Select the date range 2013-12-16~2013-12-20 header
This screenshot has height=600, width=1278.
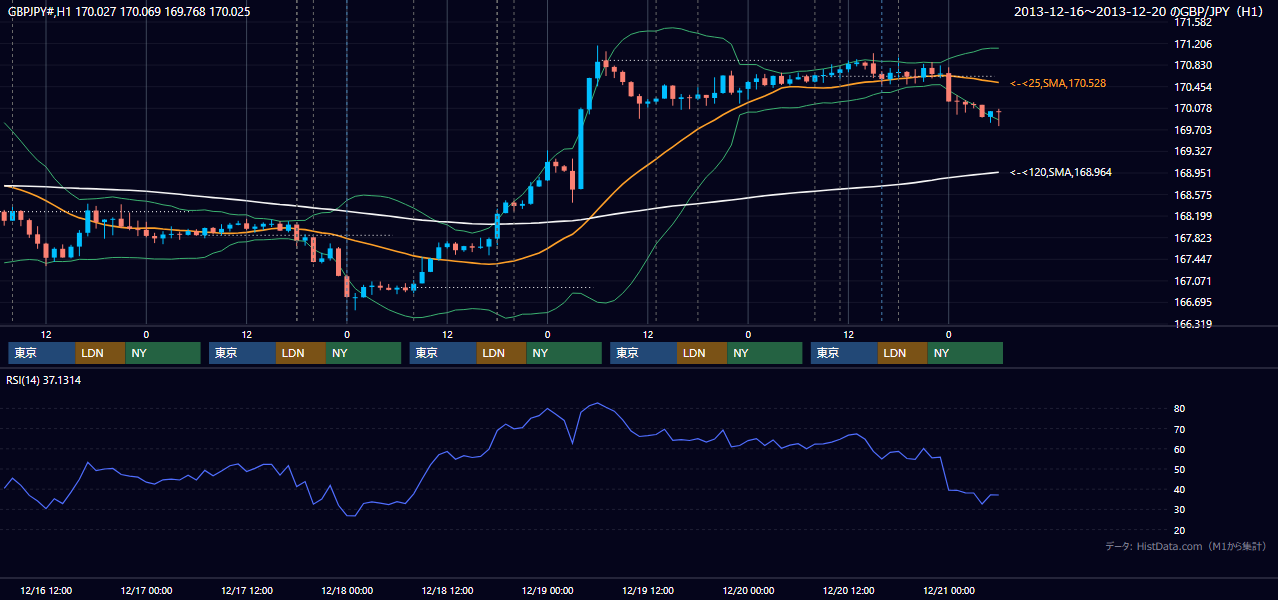[x=1140, y=12]
